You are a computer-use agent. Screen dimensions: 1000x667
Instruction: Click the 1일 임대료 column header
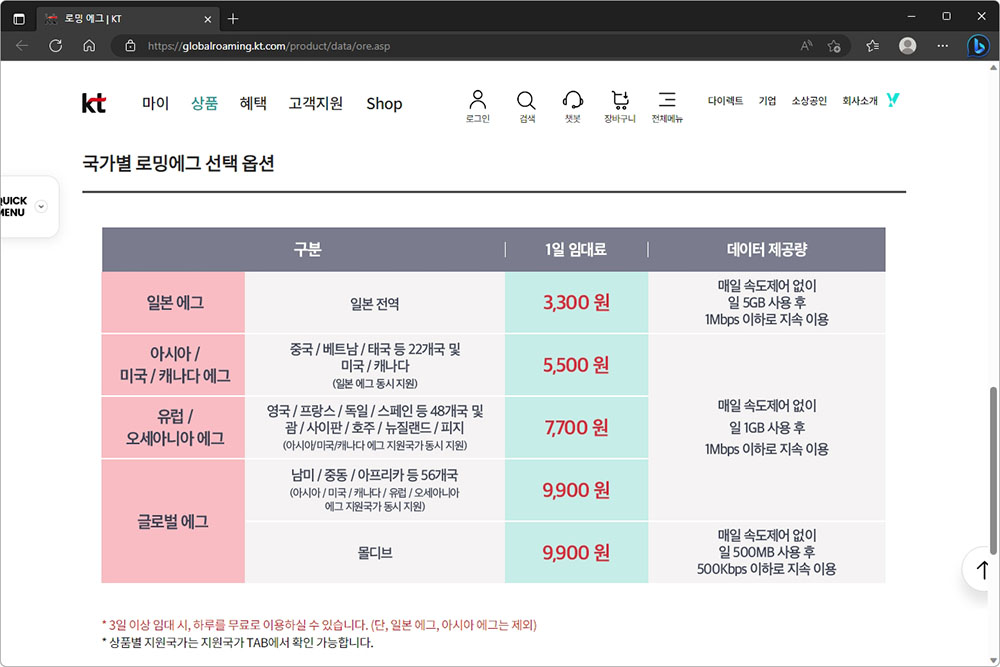[576, 249]
